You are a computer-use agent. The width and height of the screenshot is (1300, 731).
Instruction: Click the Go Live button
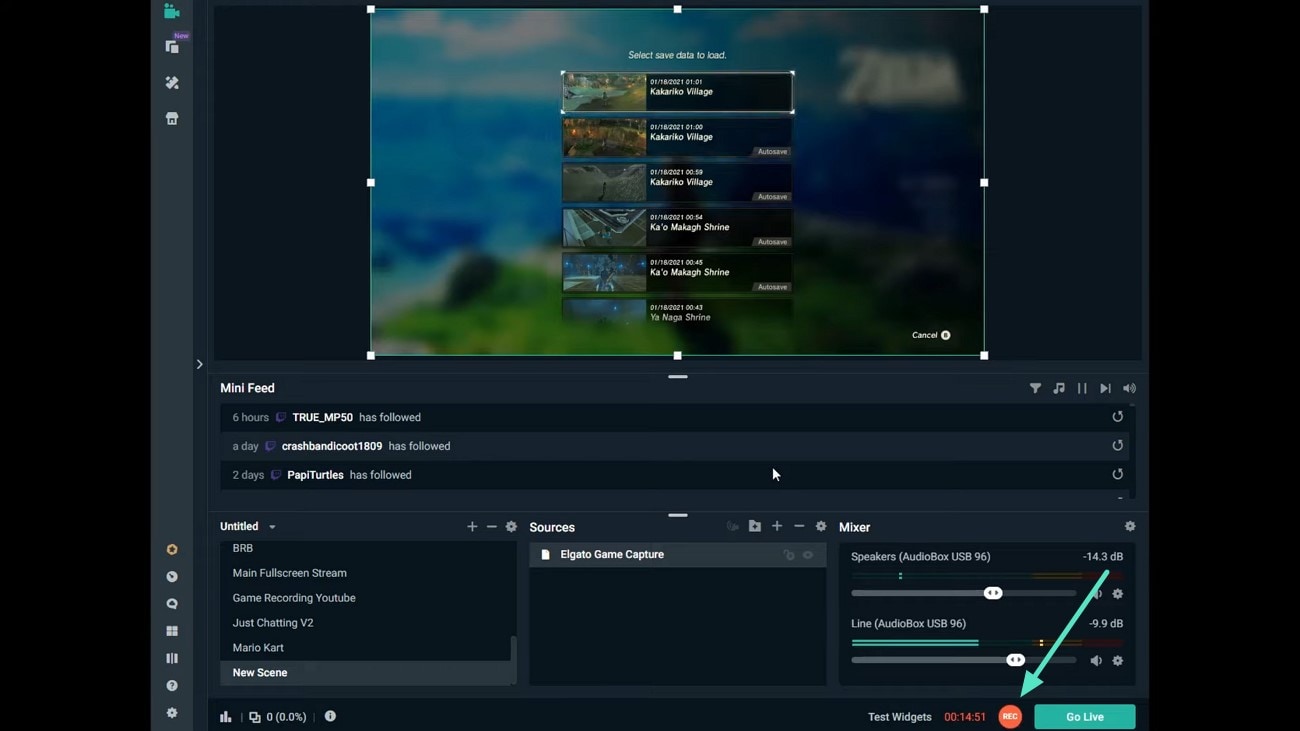(1084, 717)
